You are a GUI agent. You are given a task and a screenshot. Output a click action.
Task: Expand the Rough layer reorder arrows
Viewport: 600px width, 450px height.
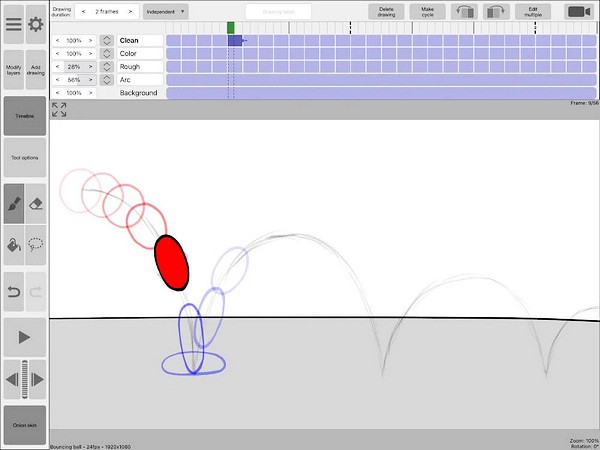point(106,67)
